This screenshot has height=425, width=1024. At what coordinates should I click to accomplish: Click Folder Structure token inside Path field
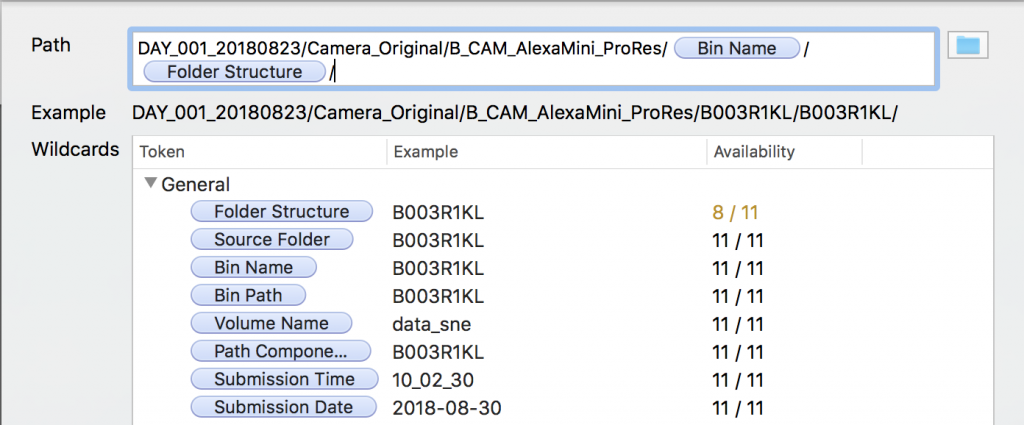(234, 72)
